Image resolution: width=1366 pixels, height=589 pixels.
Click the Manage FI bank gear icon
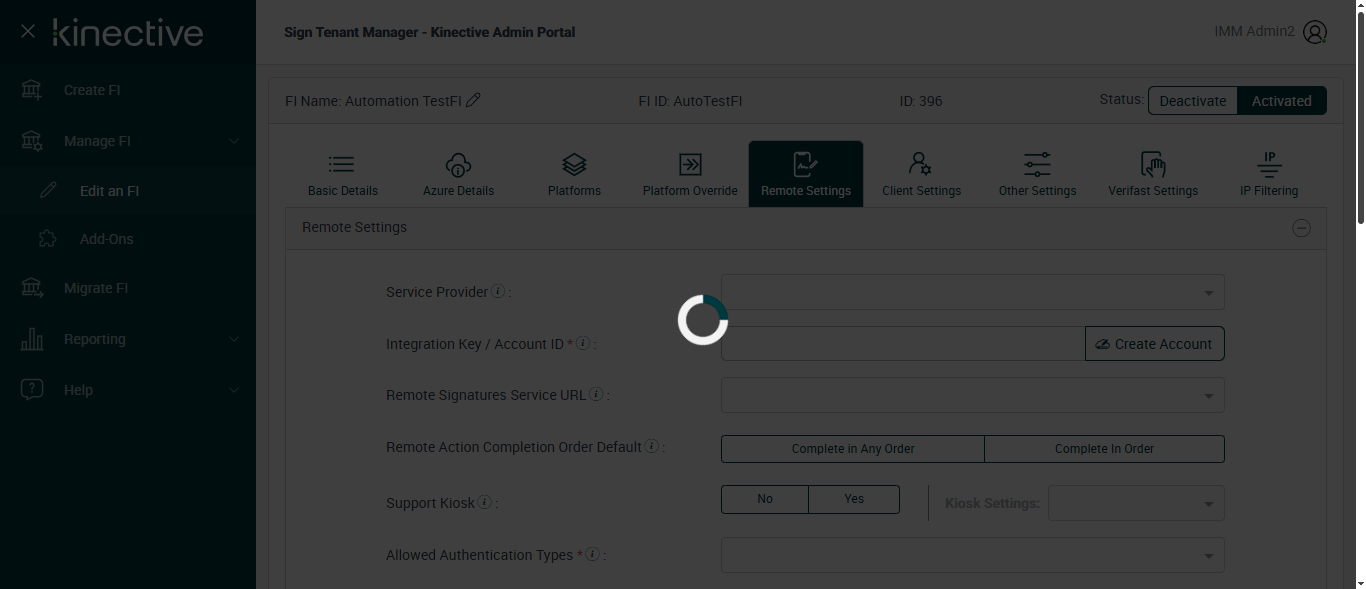[x=32, y=141]
